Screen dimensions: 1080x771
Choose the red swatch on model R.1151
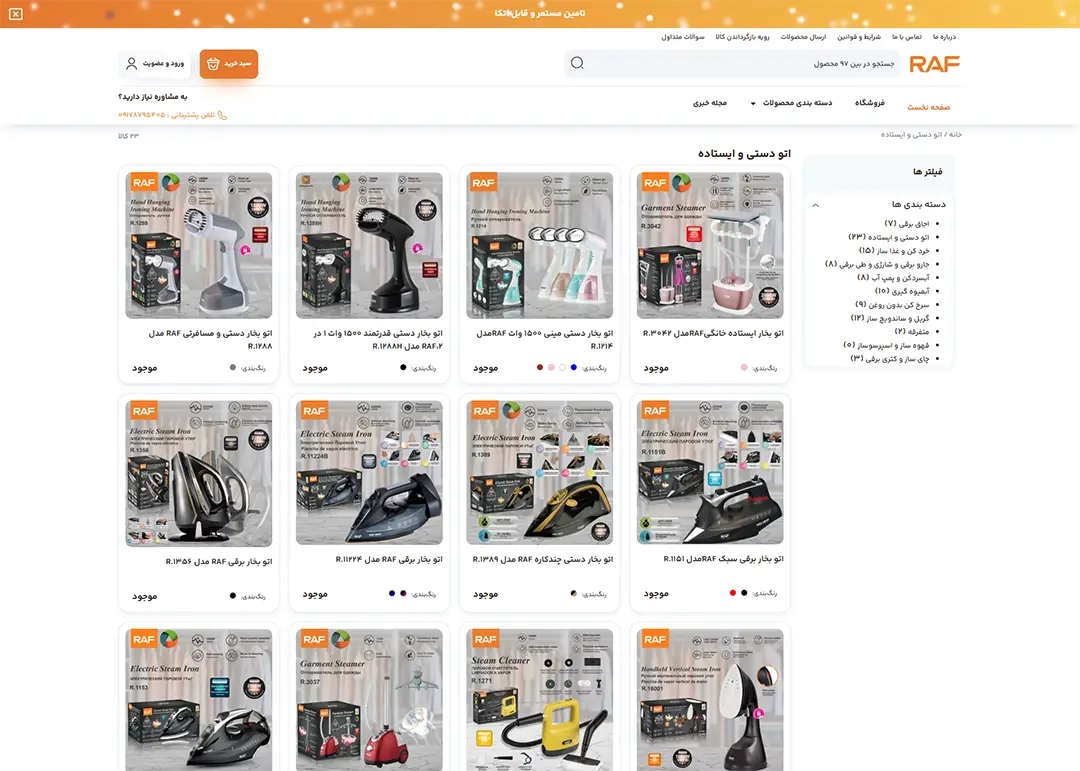click(733, 594)
